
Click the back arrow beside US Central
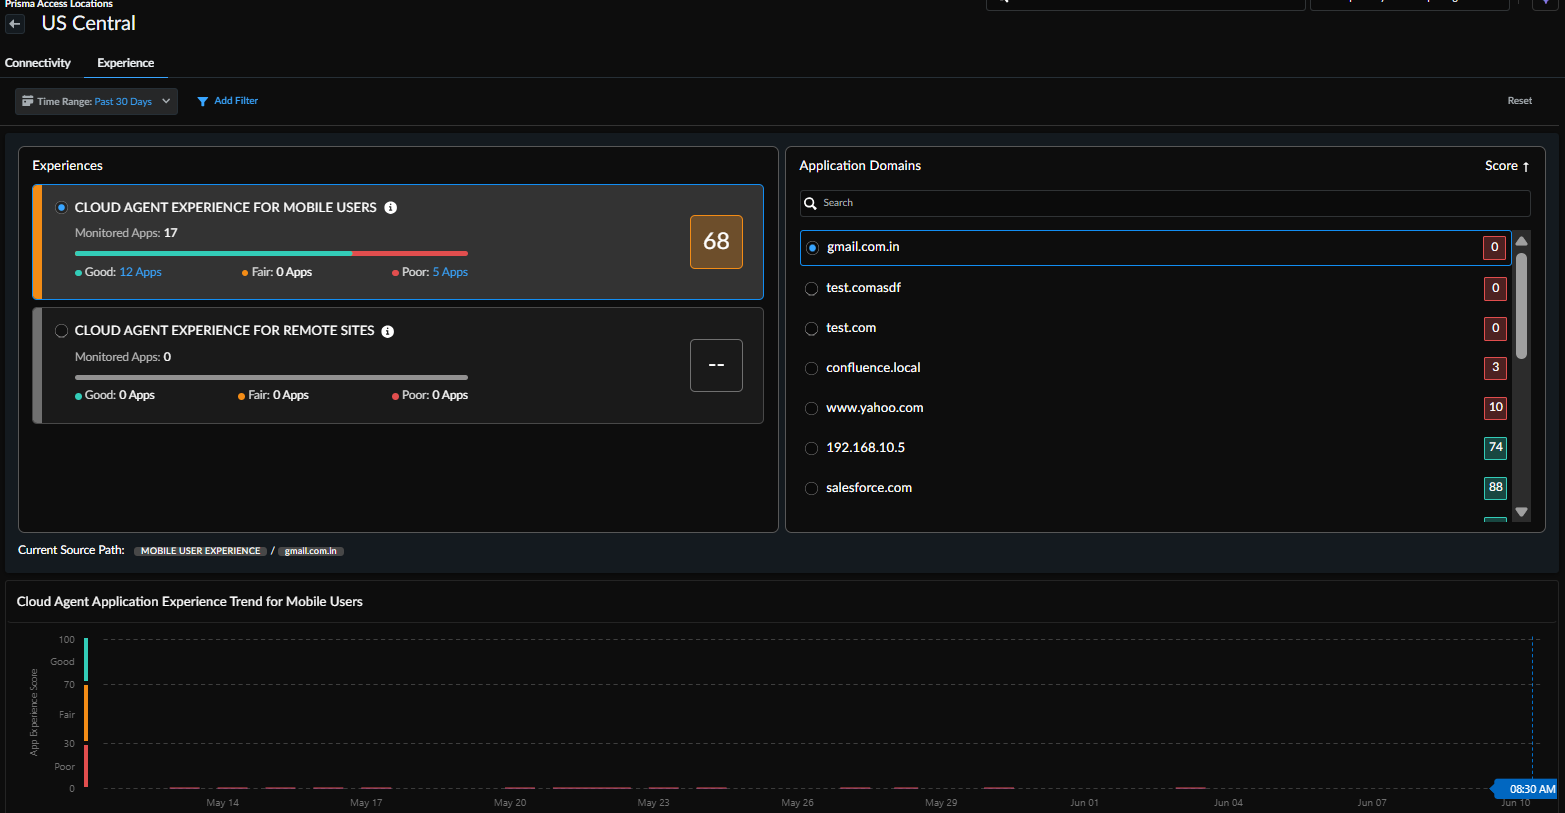(x=15, y=24)
